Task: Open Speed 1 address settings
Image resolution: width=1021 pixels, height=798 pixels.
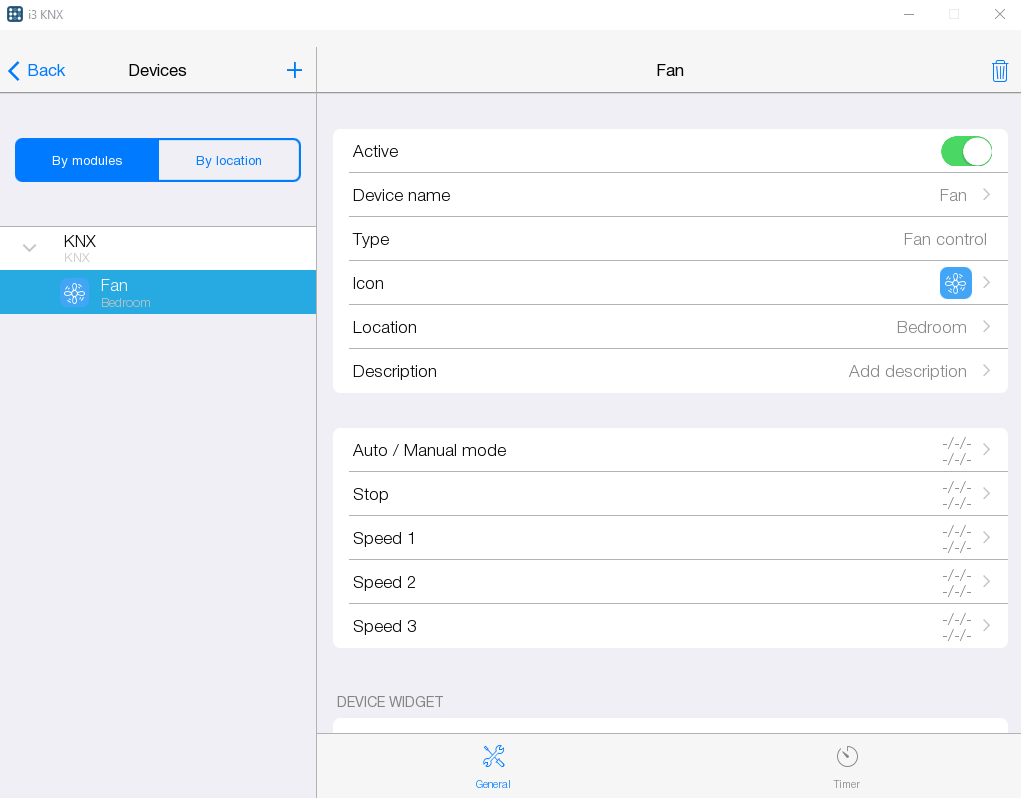Action: (x=670, y=538)
